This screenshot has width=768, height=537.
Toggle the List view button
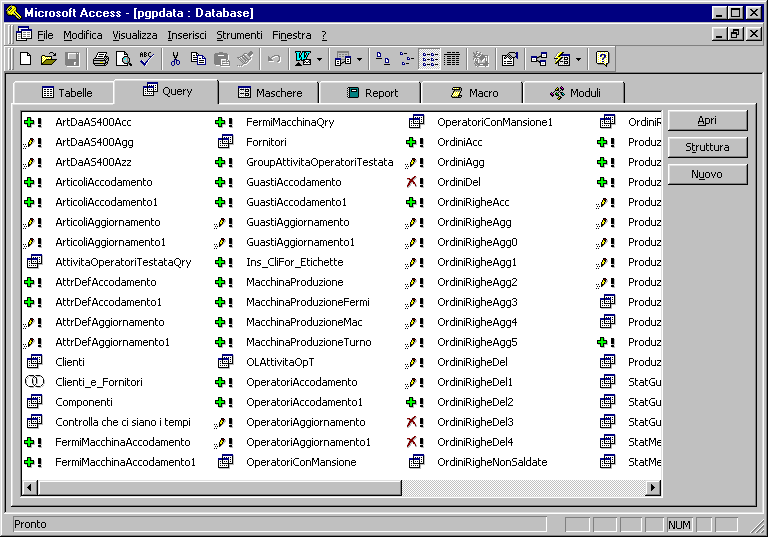point(430,59)
